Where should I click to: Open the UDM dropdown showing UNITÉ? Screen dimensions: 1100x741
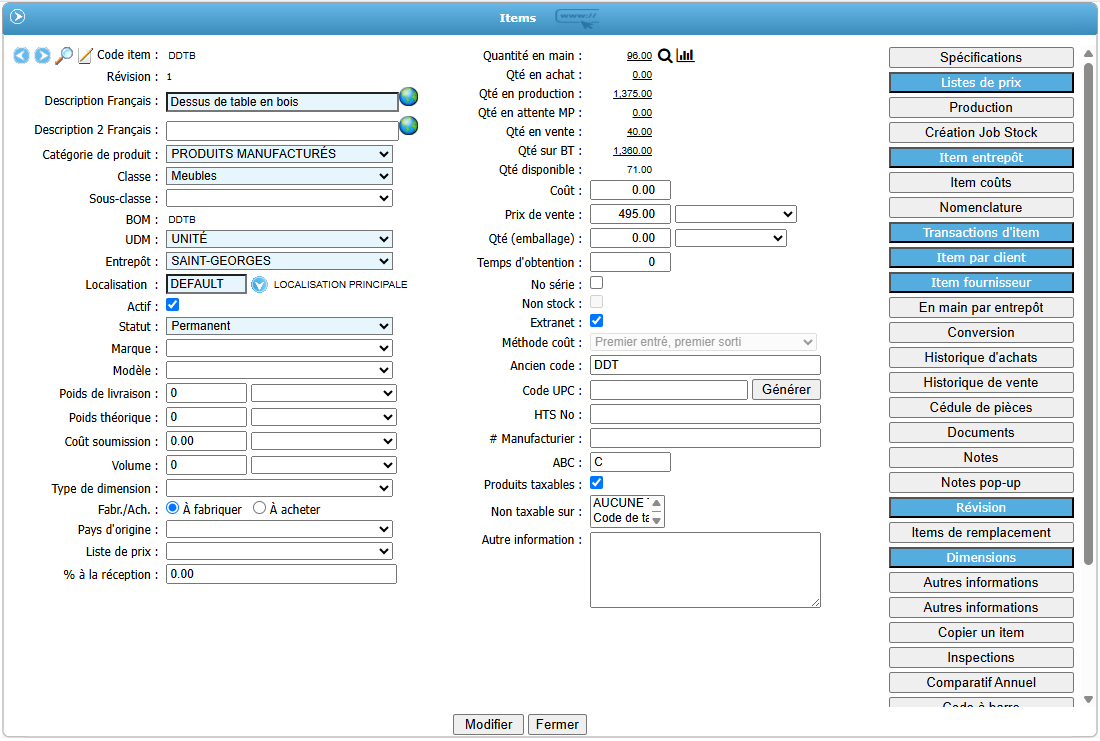[279, 239]
